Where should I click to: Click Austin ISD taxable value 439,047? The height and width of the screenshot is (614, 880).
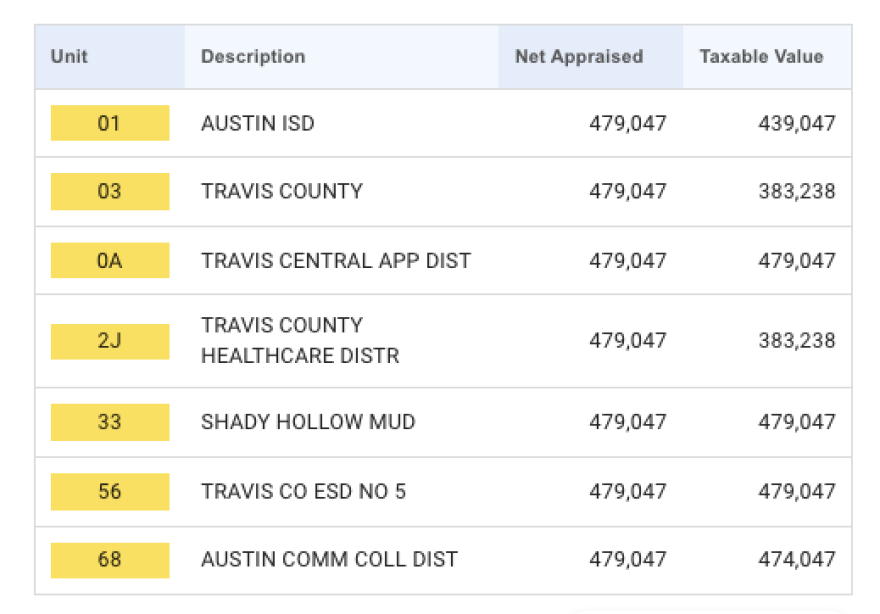[x=796, y=123]
